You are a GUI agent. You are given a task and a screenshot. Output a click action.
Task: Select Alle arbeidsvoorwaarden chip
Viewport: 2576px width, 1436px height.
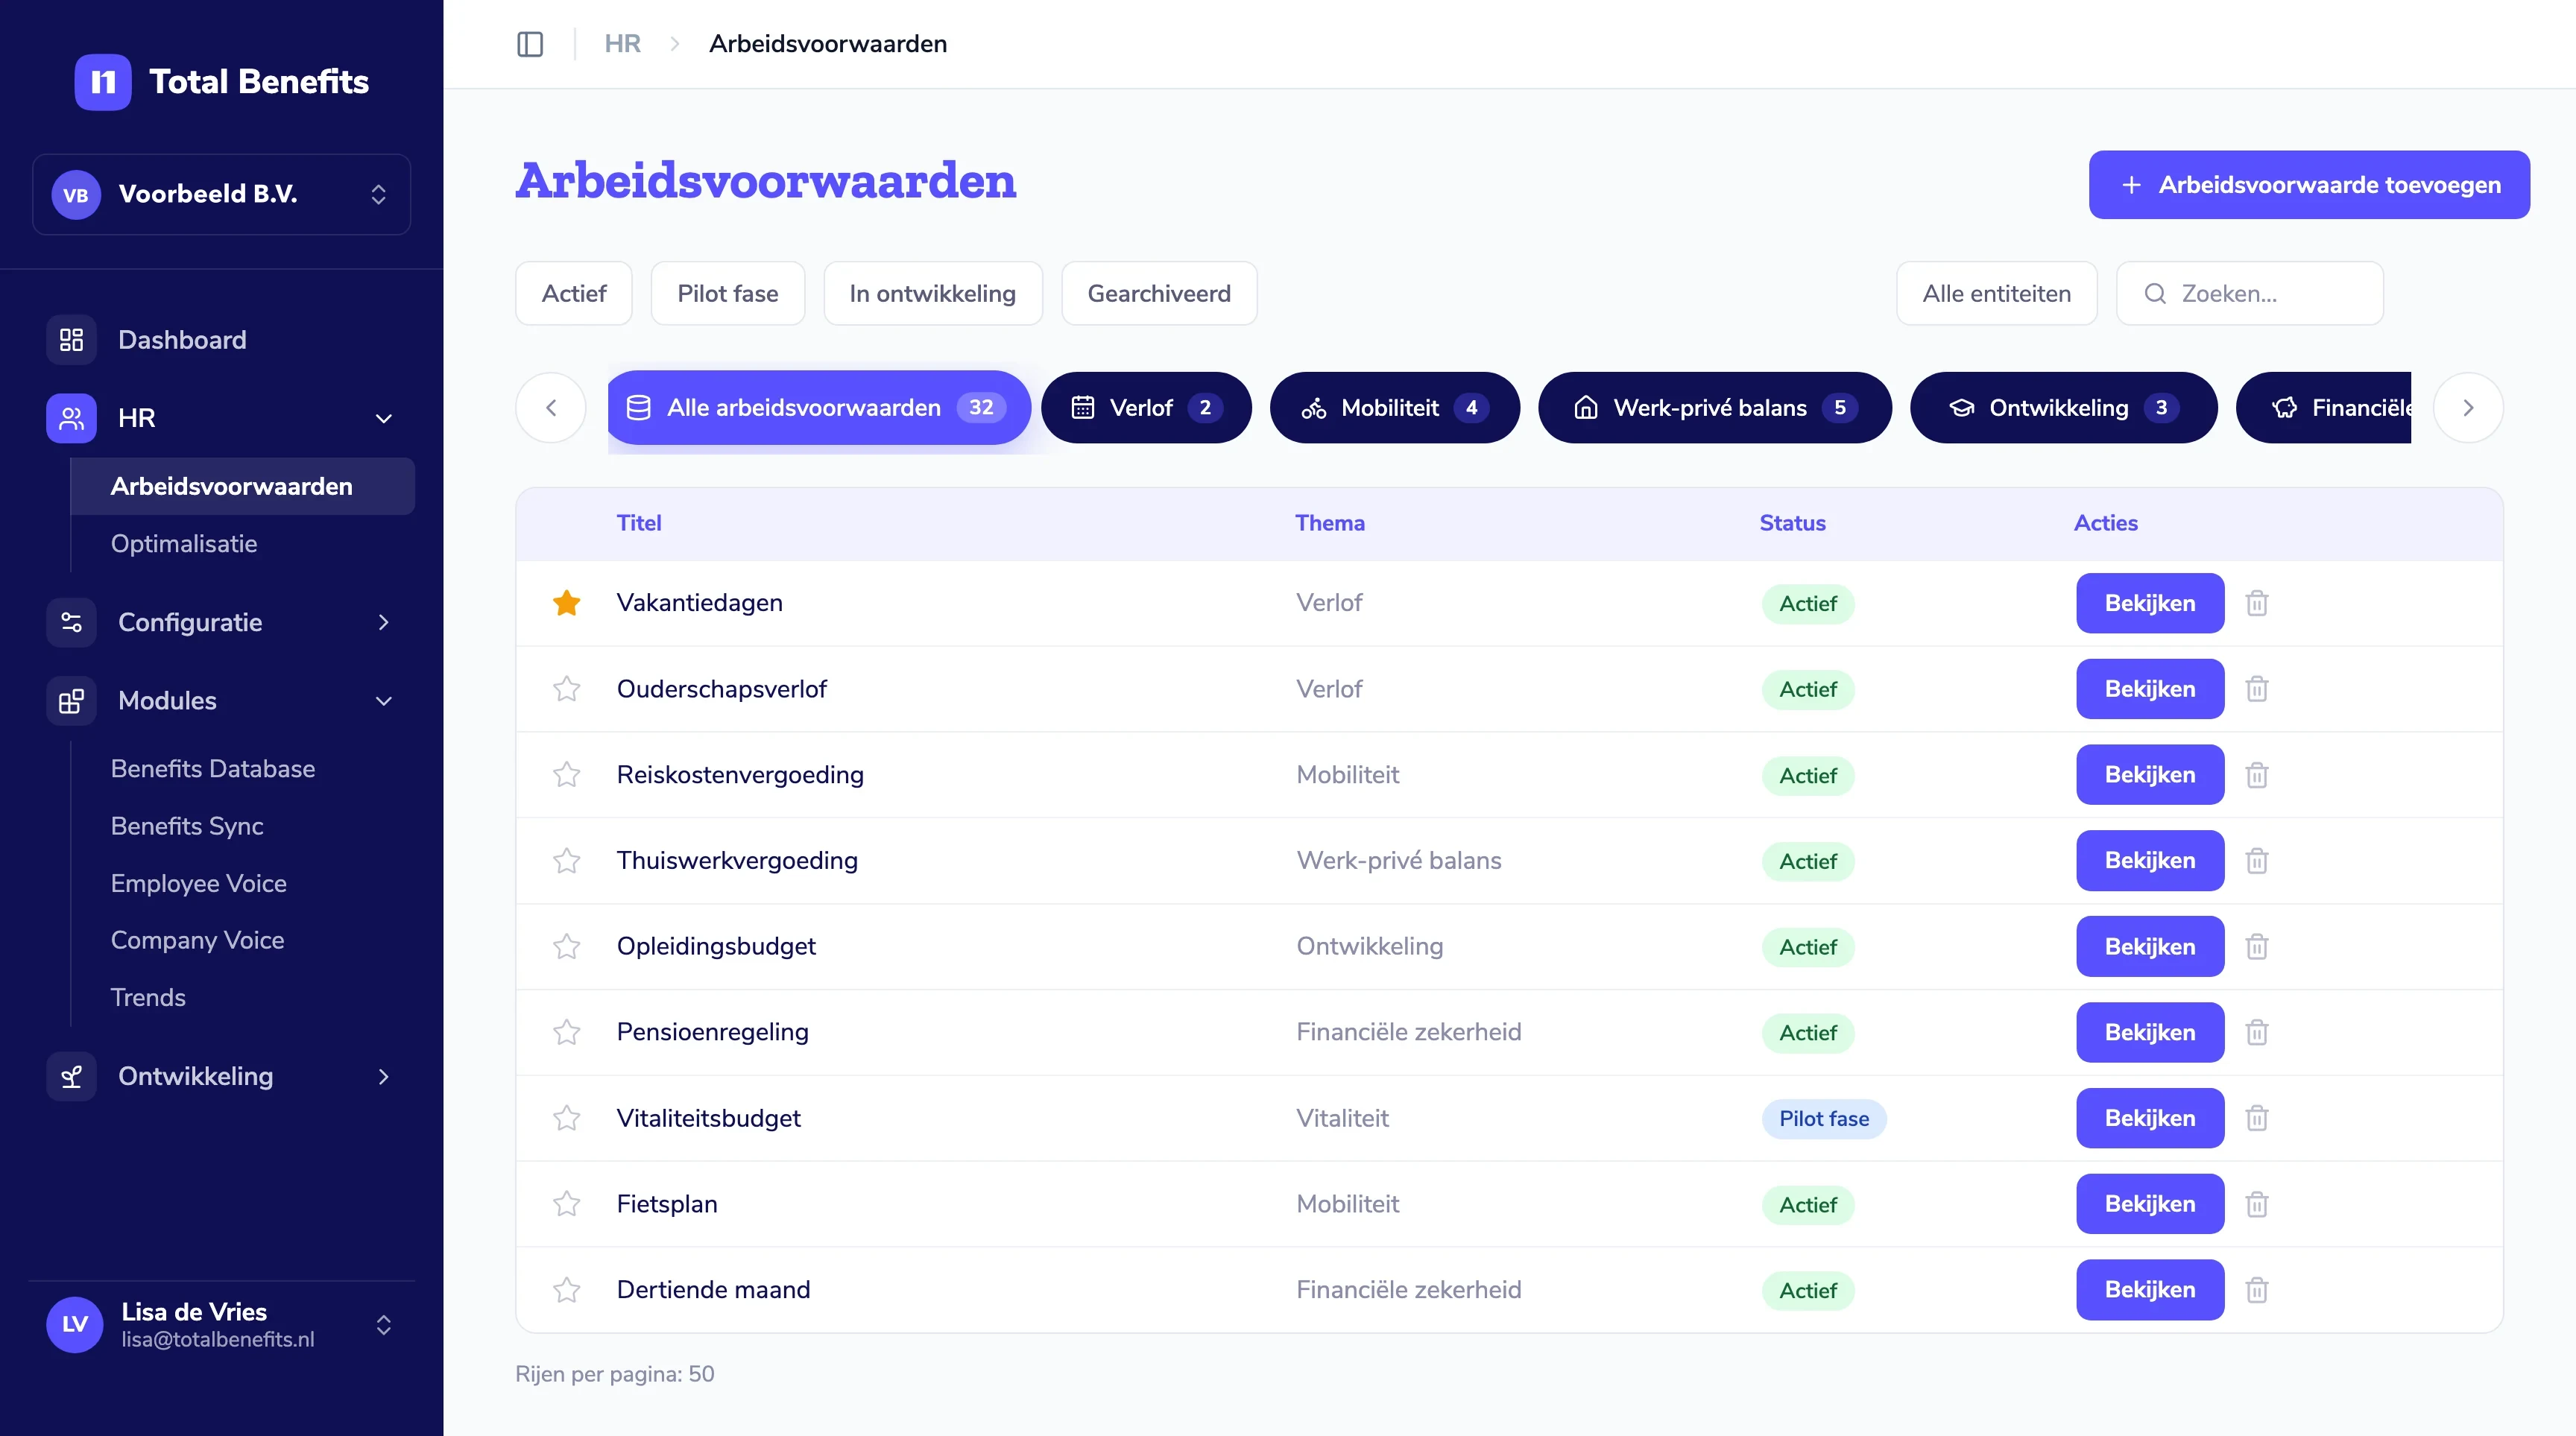click(819, 408)
